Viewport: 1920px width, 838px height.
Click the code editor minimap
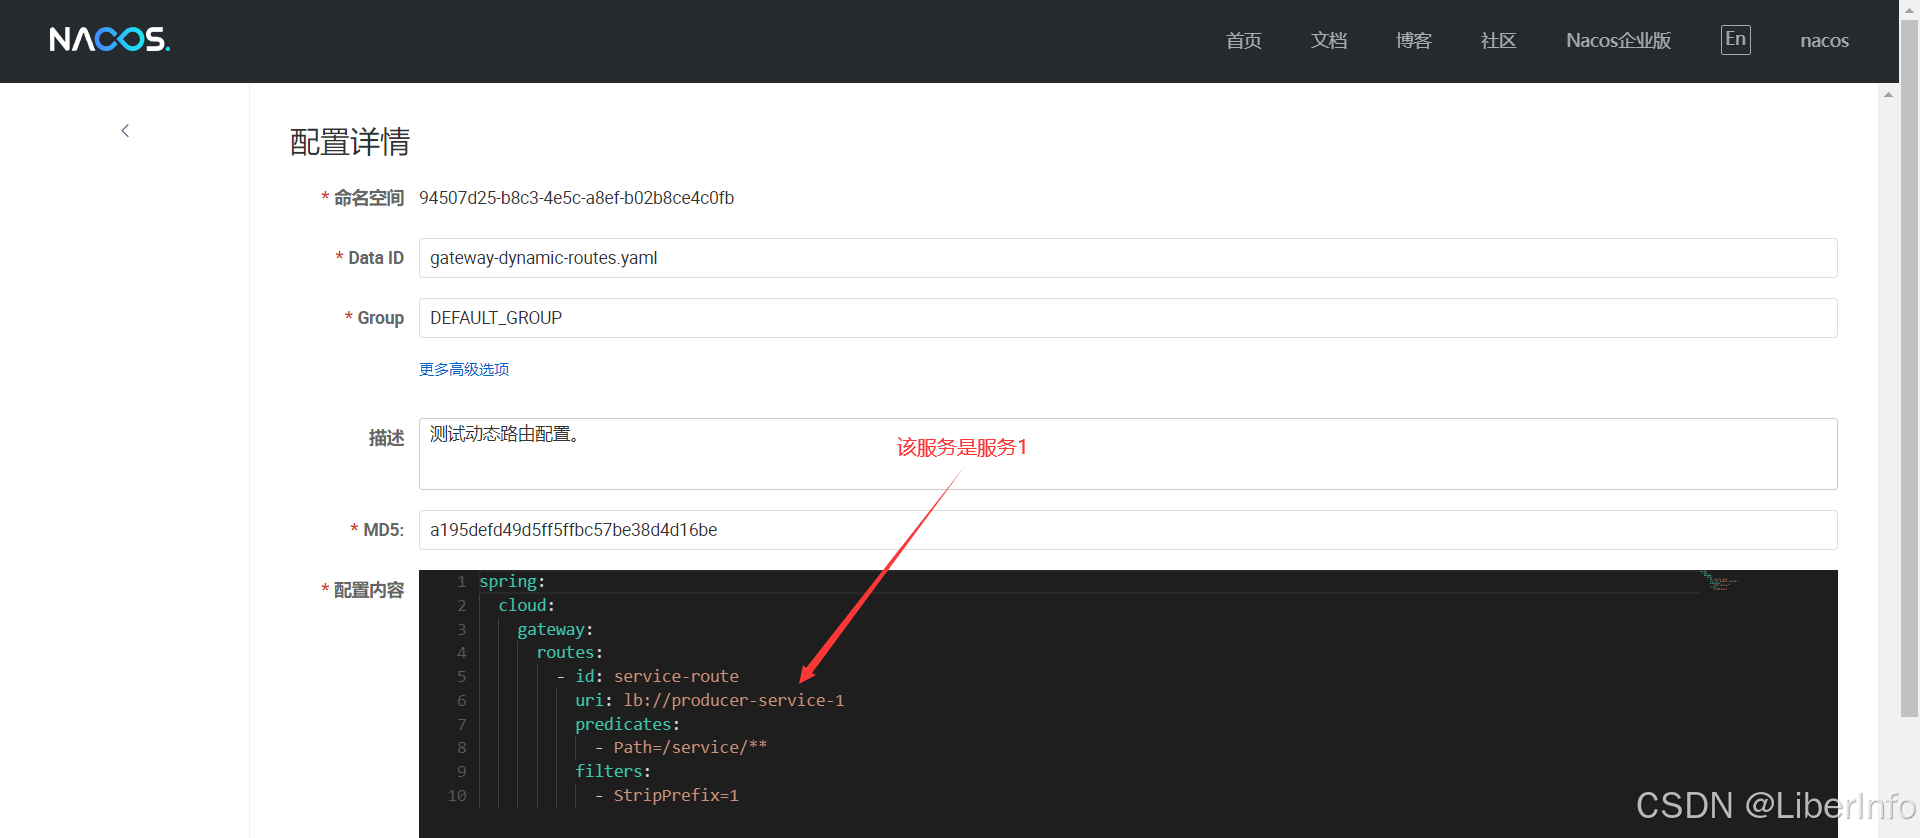(x=1719, y=581)
